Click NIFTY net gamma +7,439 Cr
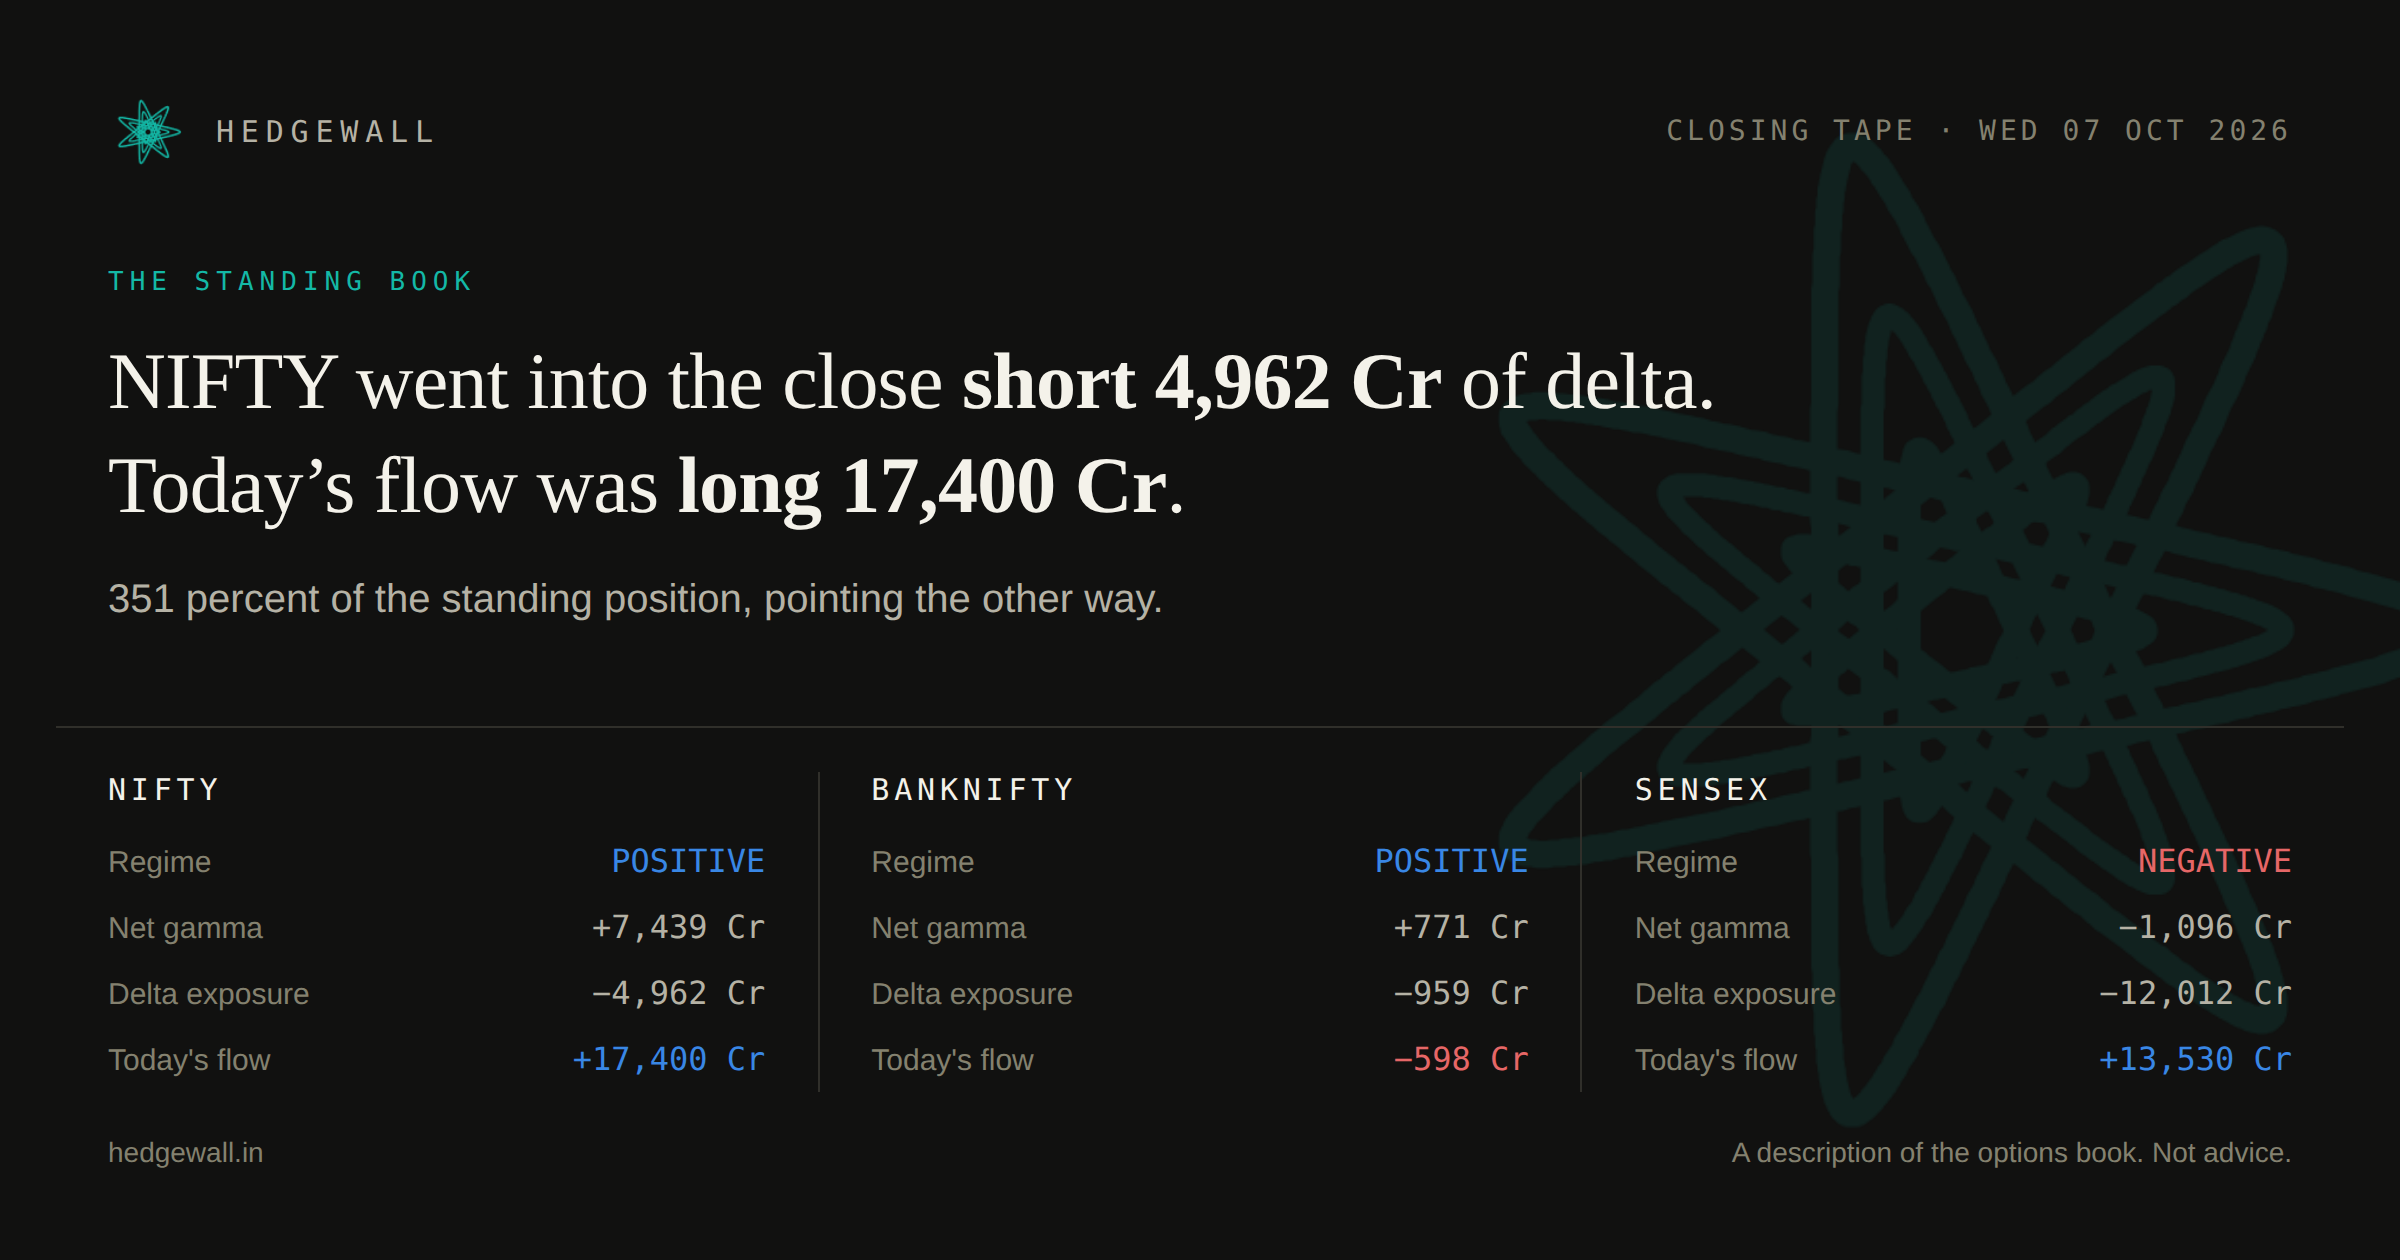Image resolution: width=2400 pixels, height=1260 pixels. pos(678,927)
